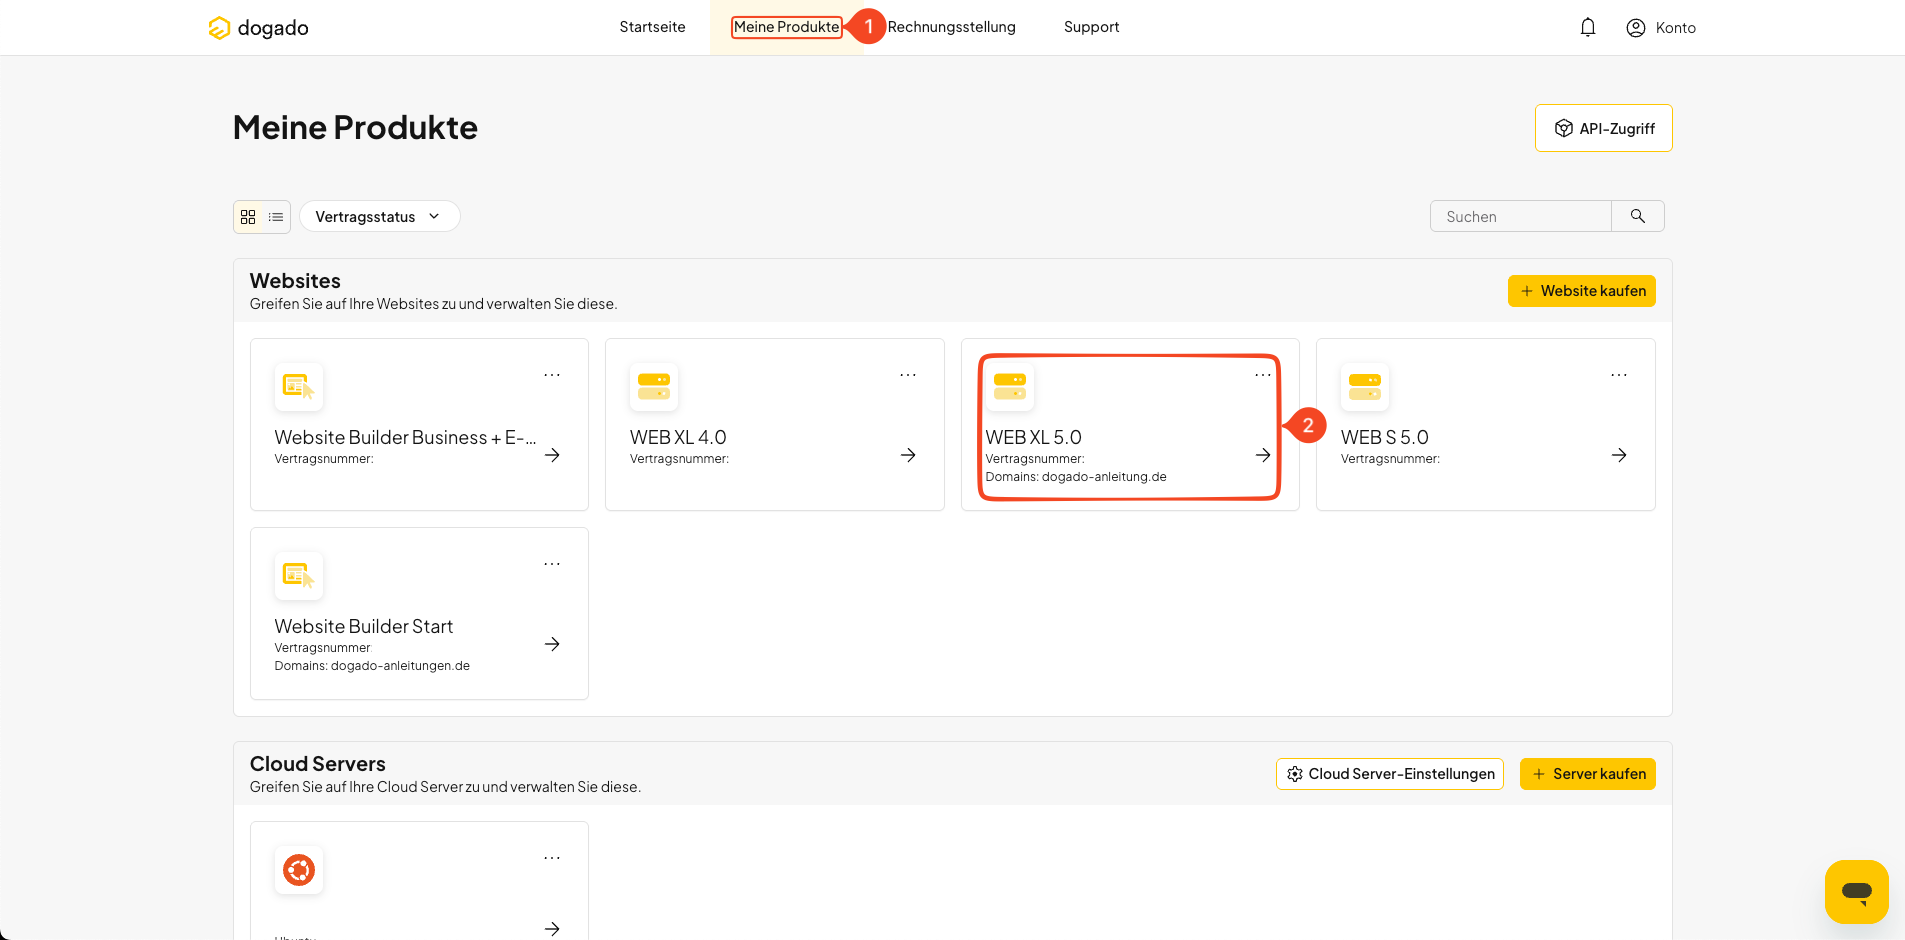Open the Support tab
This screenshot has width=1905, height=940.
click(1091, 27)
